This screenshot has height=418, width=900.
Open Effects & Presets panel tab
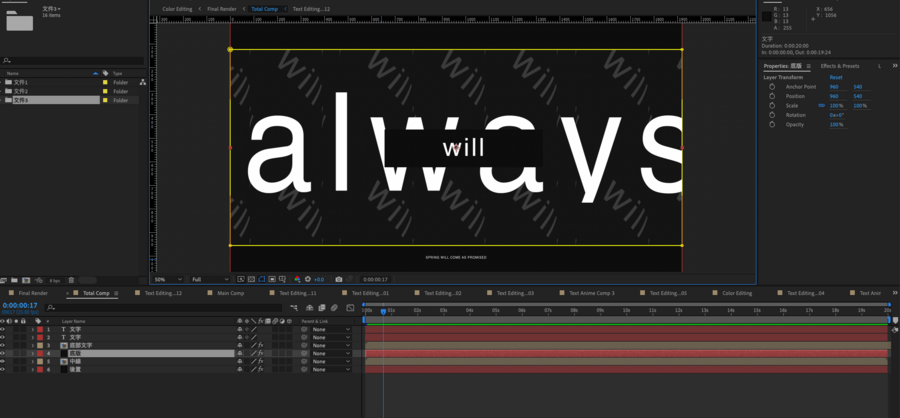pyautogui.click(x=840, y=66)
